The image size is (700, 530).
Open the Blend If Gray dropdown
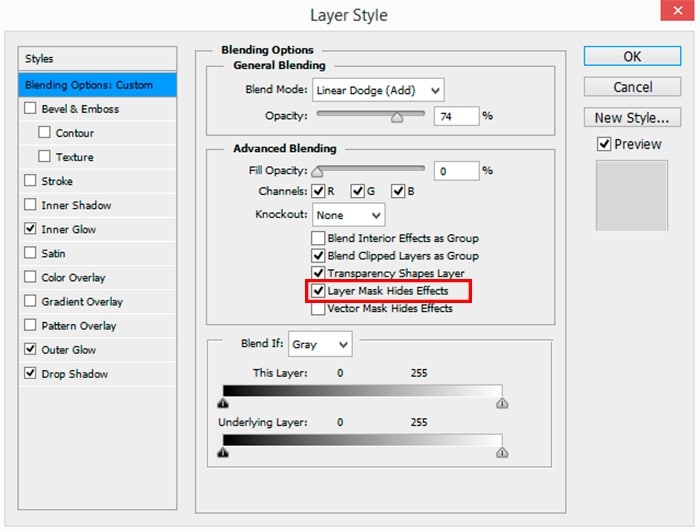point(320,344)
